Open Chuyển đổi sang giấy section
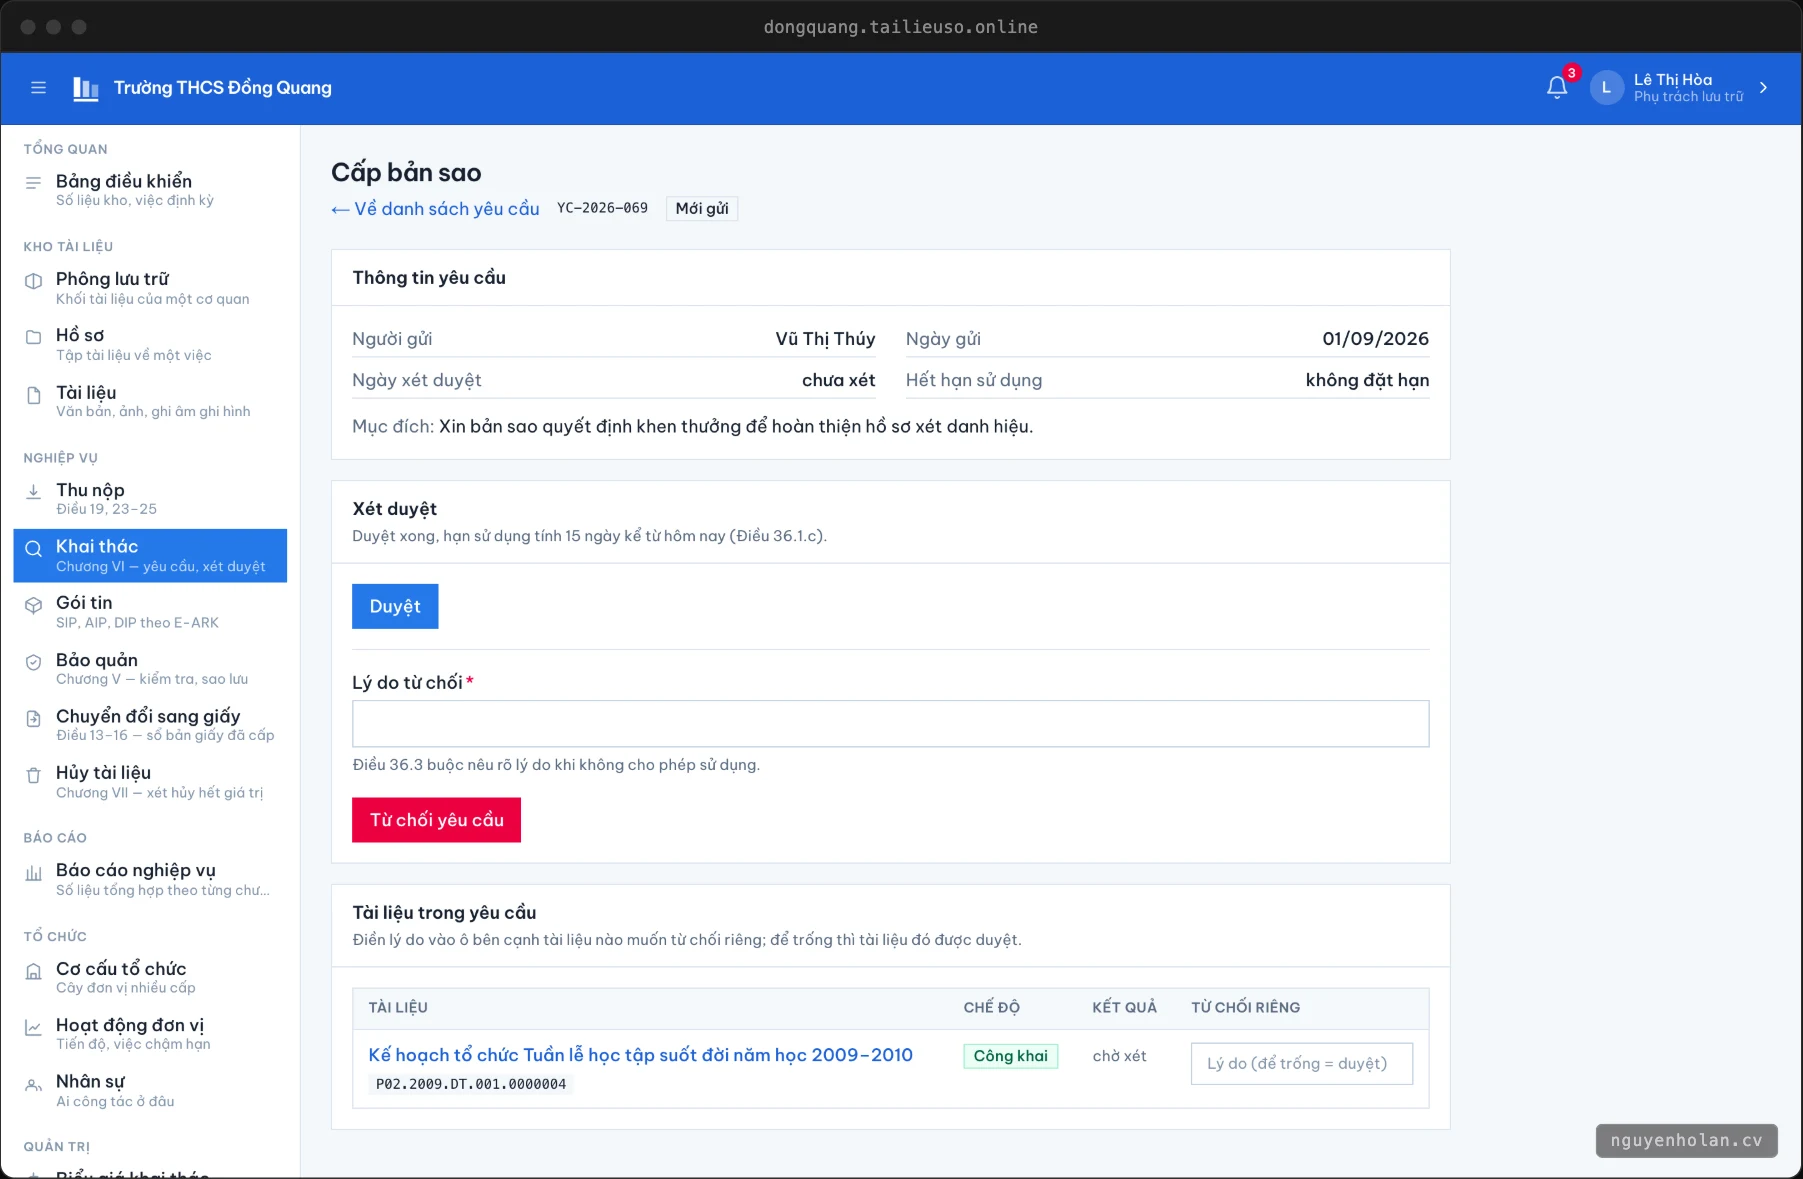The height and width of the screenshot is (1179, 1803). [150, 724]
